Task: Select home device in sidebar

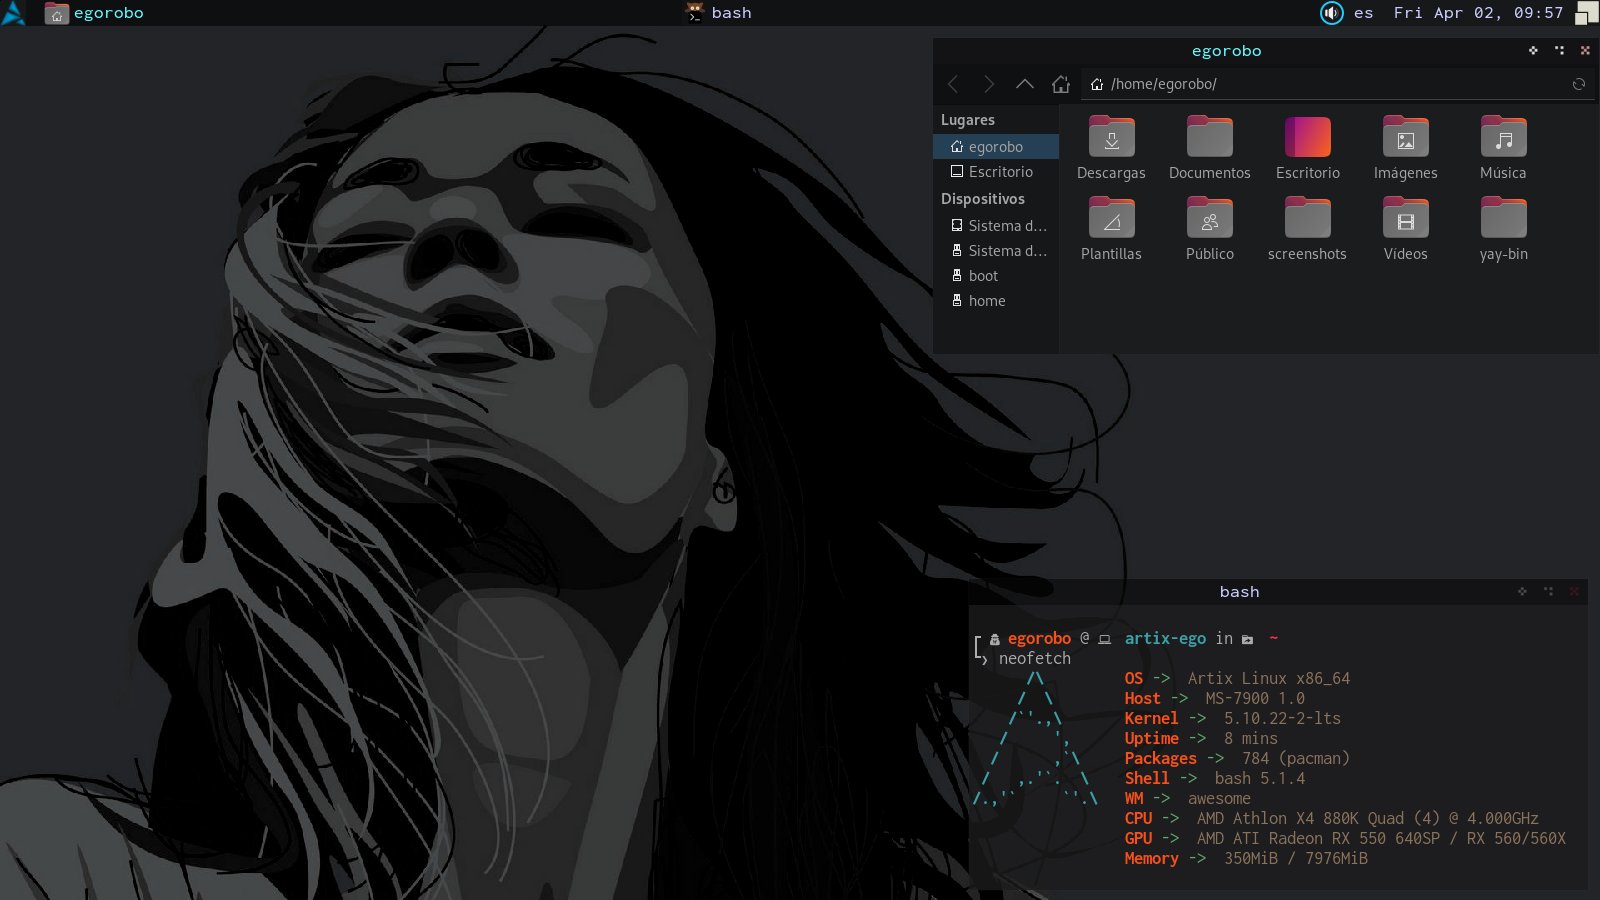Action: 986,301
